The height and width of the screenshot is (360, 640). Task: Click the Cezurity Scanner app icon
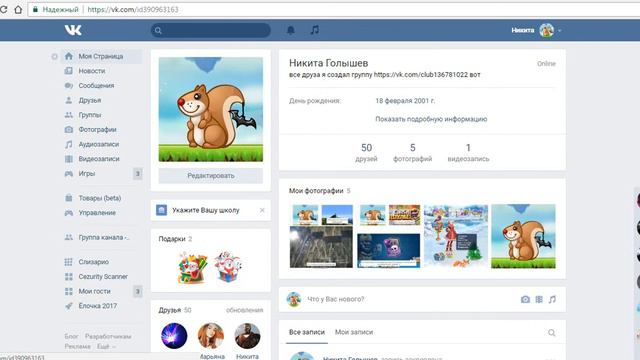(69, 277)
